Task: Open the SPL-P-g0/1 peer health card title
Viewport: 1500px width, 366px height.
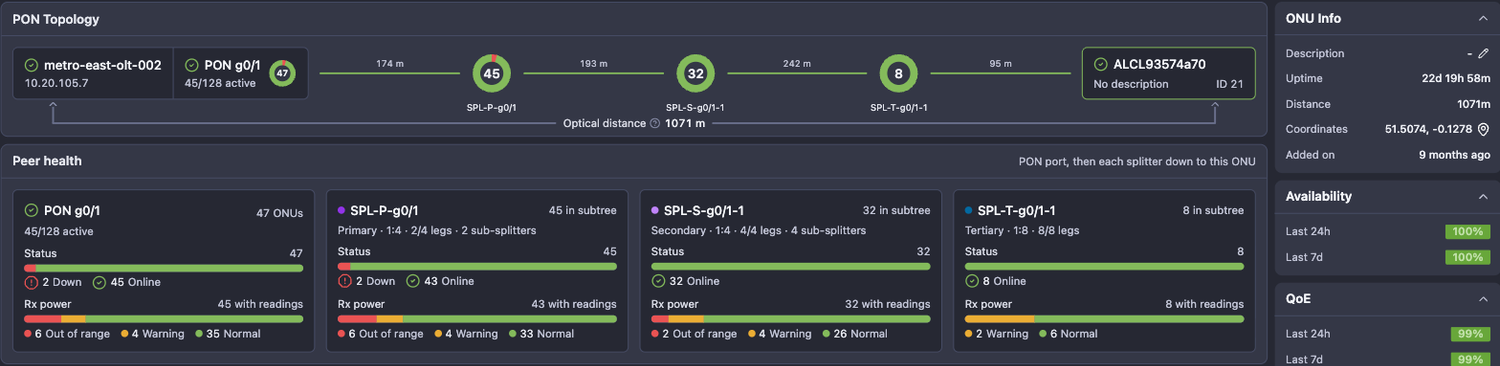Action: click(x=384, y=211)
